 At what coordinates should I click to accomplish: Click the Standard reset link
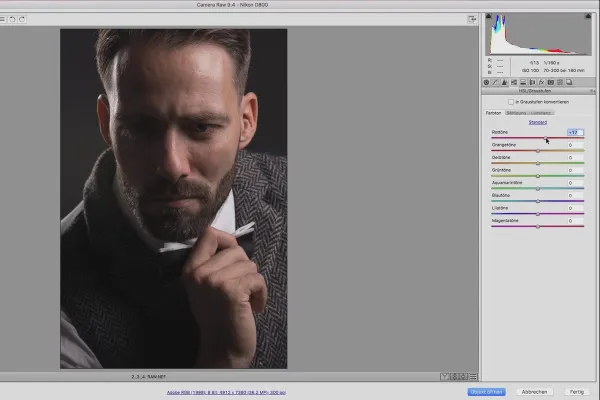(538, 122)
